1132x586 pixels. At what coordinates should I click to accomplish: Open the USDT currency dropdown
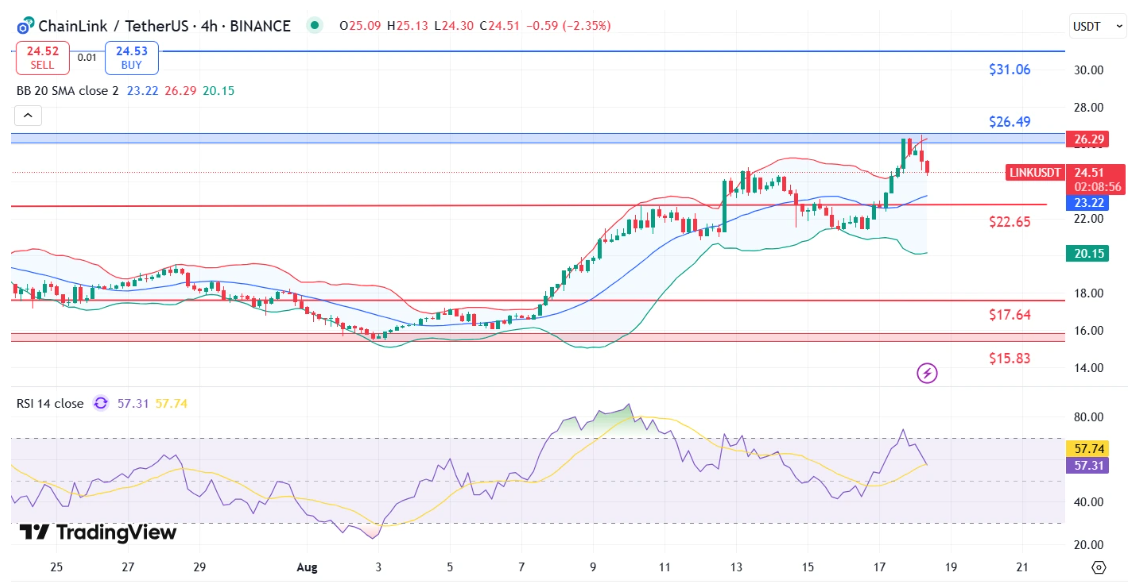1097,26
